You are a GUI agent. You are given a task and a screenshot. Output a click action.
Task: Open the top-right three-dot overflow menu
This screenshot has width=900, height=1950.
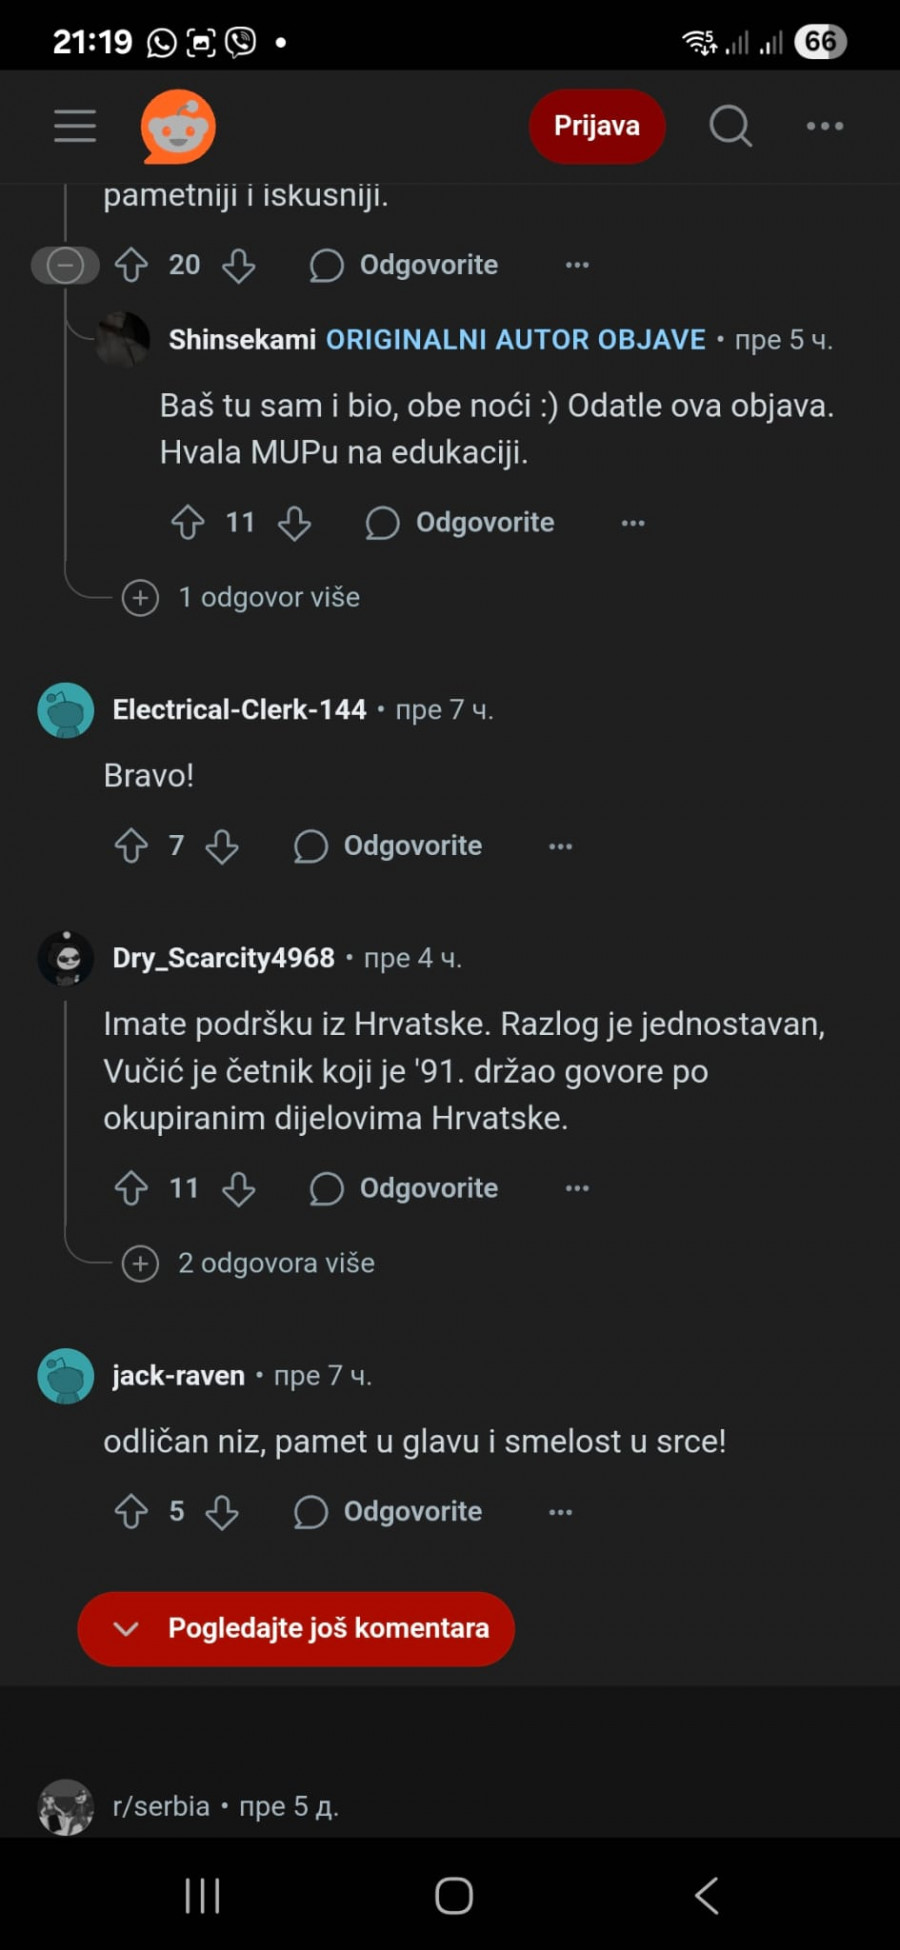[825, 126]
